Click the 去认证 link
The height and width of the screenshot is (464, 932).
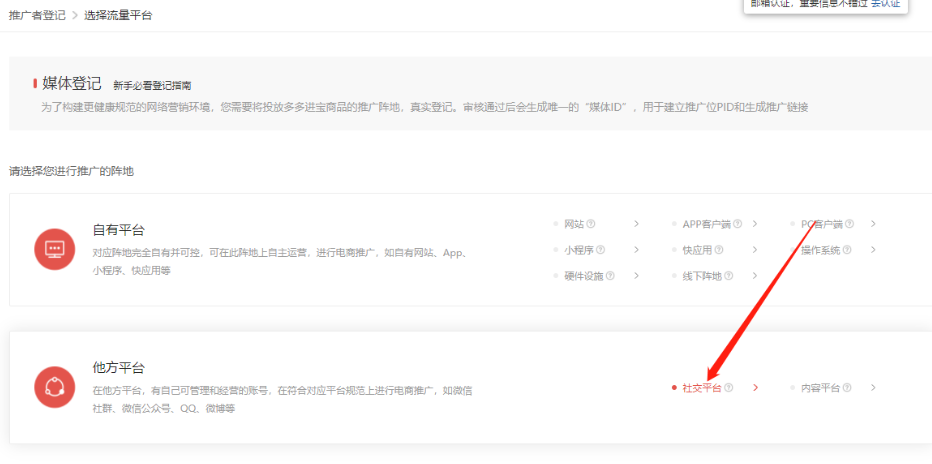[x=886, y=4]
